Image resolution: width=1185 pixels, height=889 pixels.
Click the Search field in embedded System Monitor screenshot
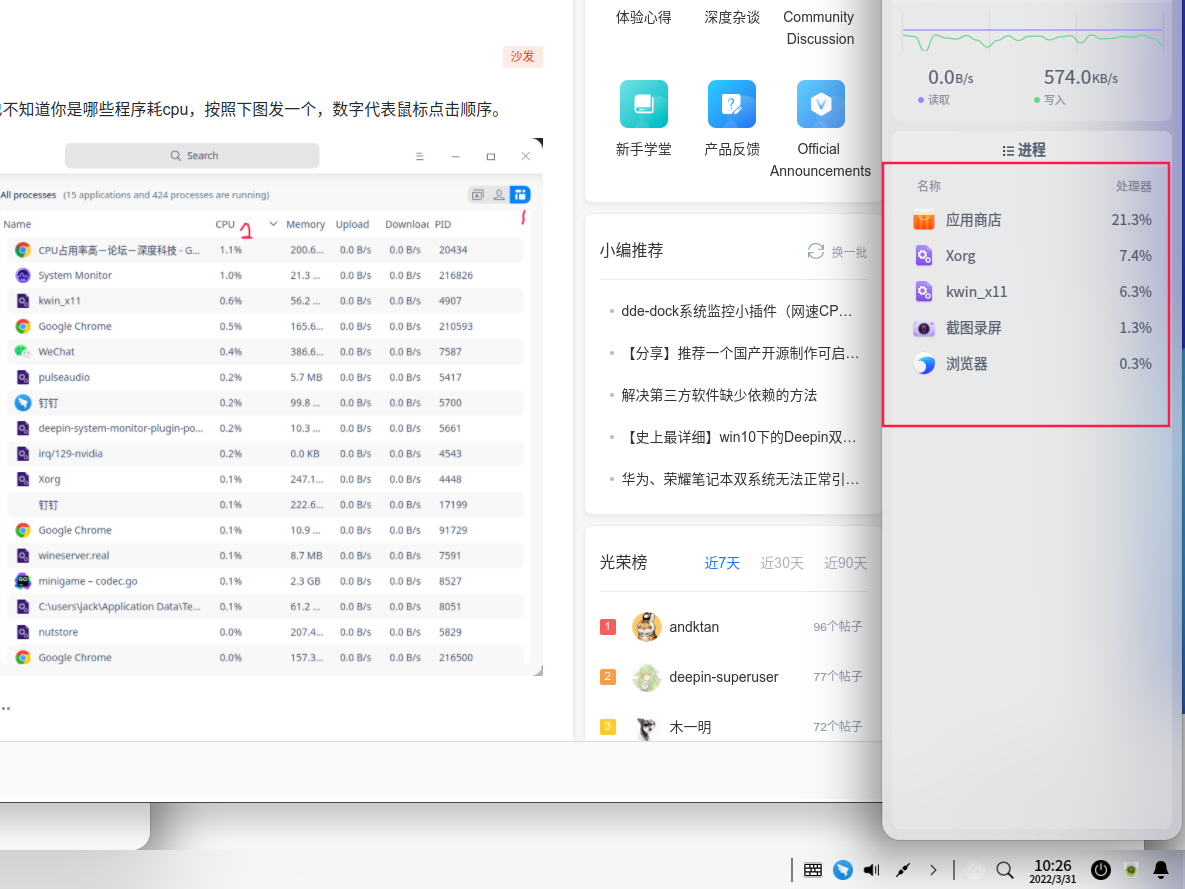[192, 156]
